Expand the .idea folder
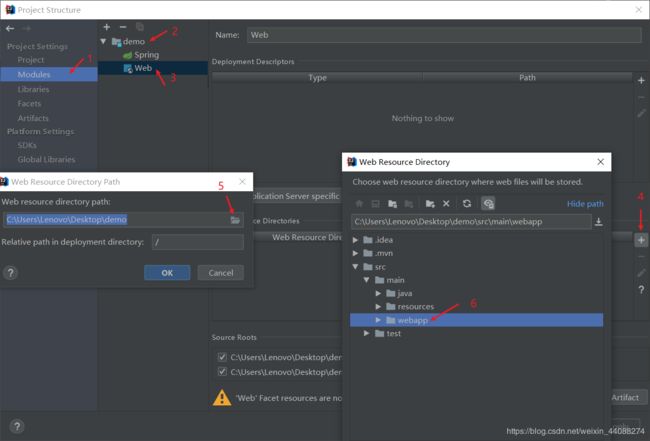Viewport: 650px width, 441px height. 355,240
